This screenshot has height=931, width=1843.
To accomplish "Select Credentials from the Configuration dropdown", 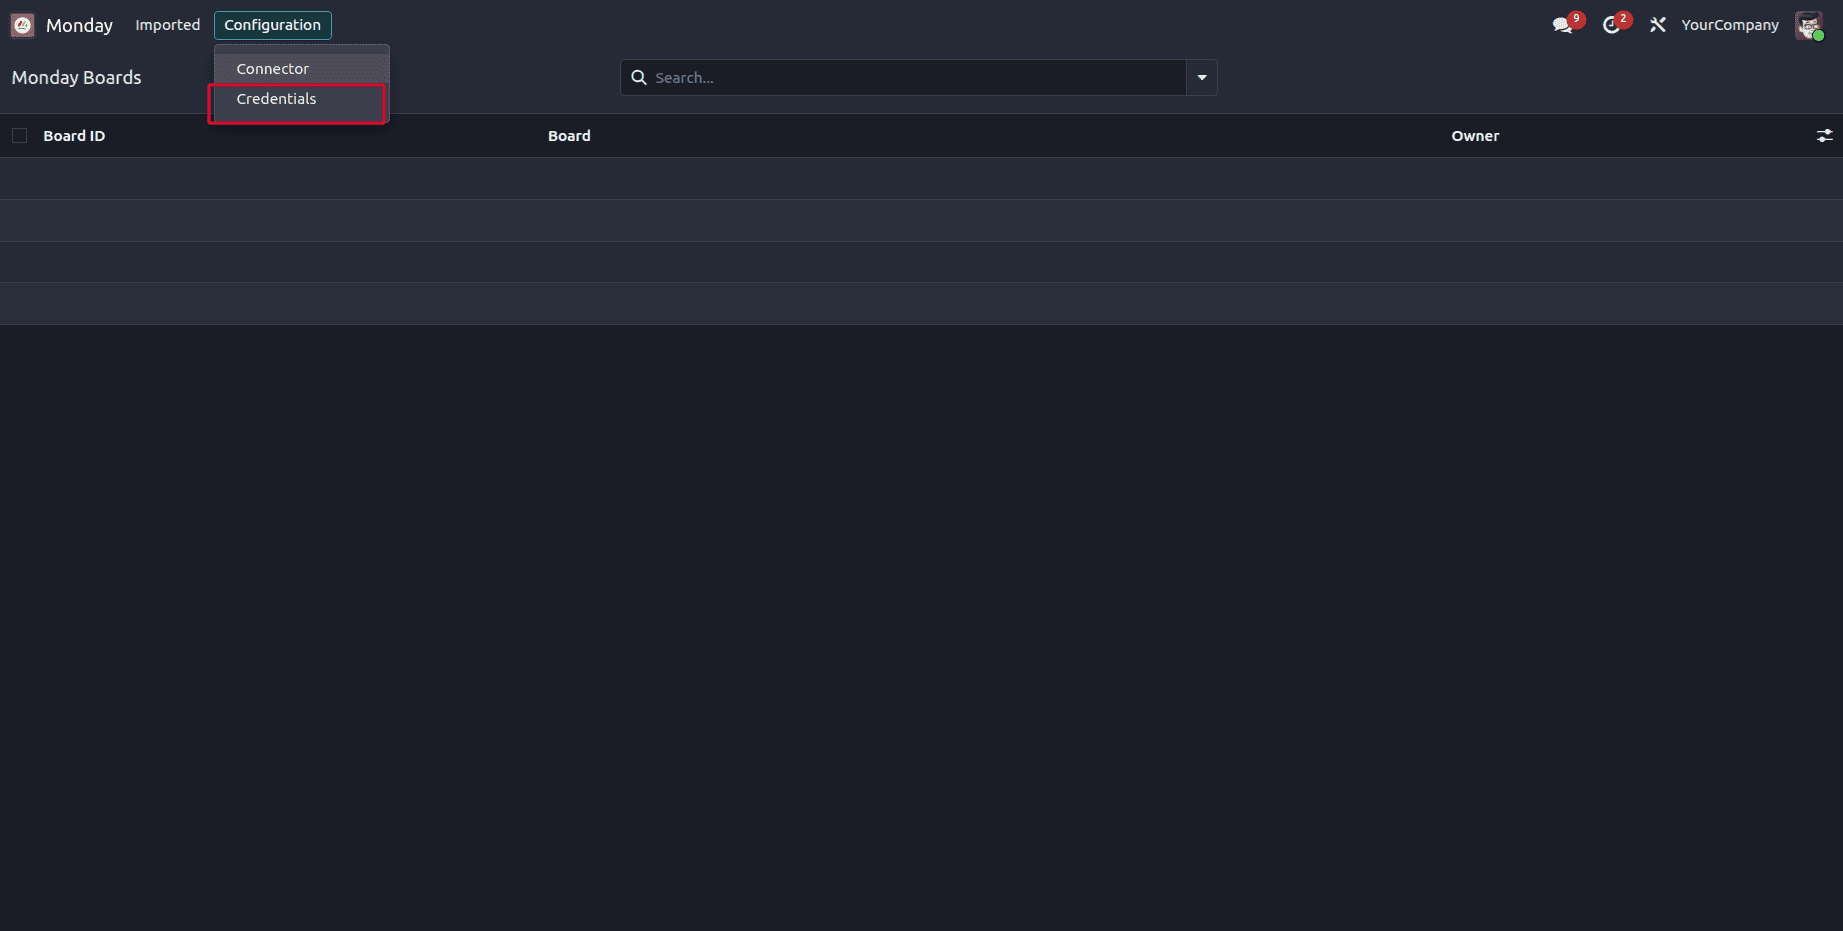I will coord(301,99).
